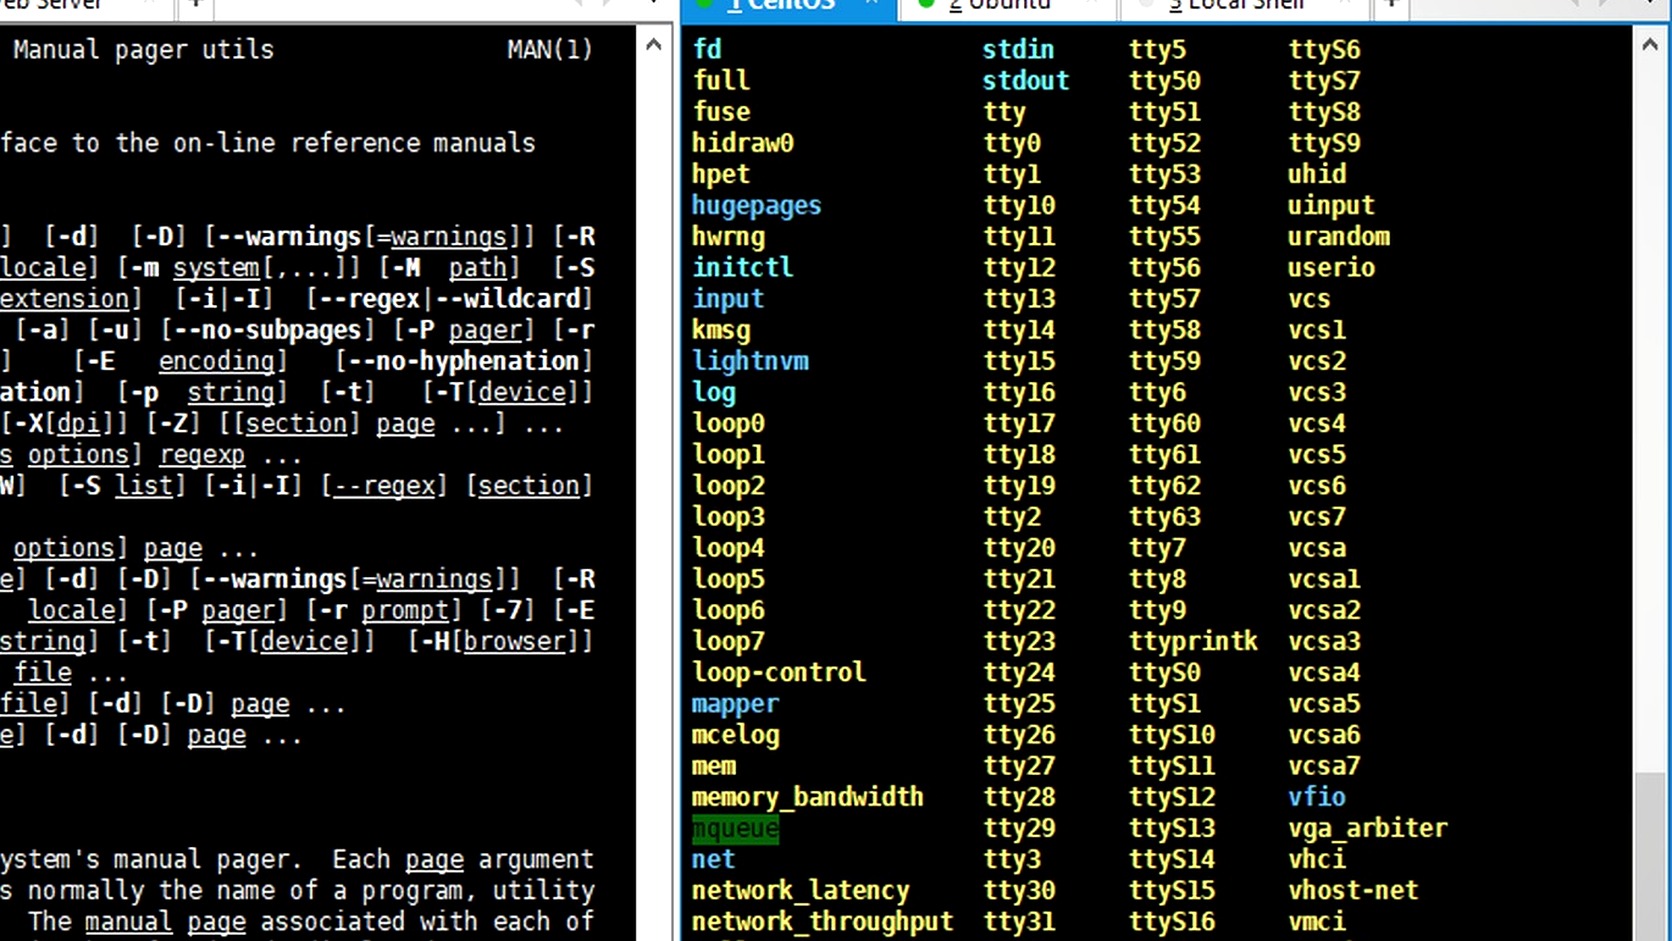Click the underlined 'prompt' argument

[x=405, y=611]
